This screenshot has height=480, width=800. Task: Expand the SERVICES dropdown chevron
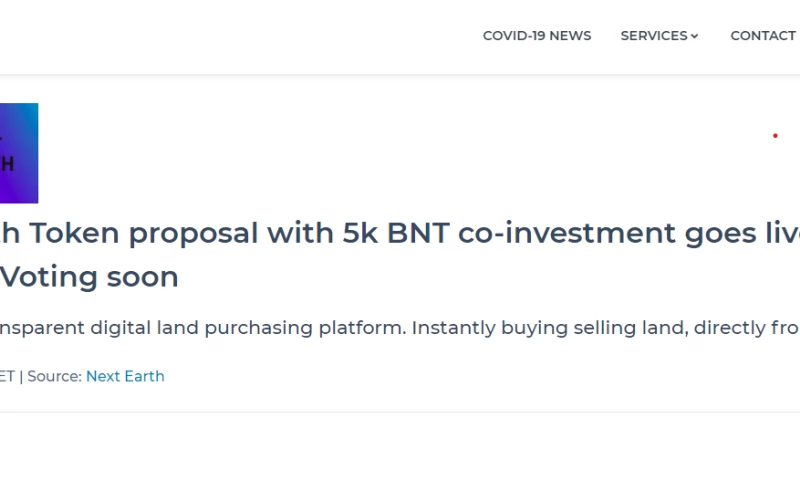click(x=695, y=36)
